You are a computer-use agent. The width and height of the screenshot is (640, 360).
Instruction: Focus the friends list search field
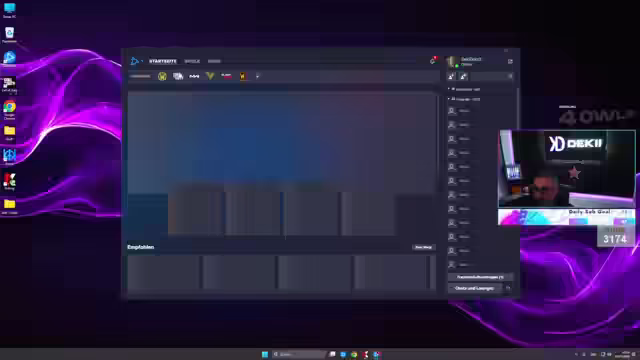tap(491, 76)
